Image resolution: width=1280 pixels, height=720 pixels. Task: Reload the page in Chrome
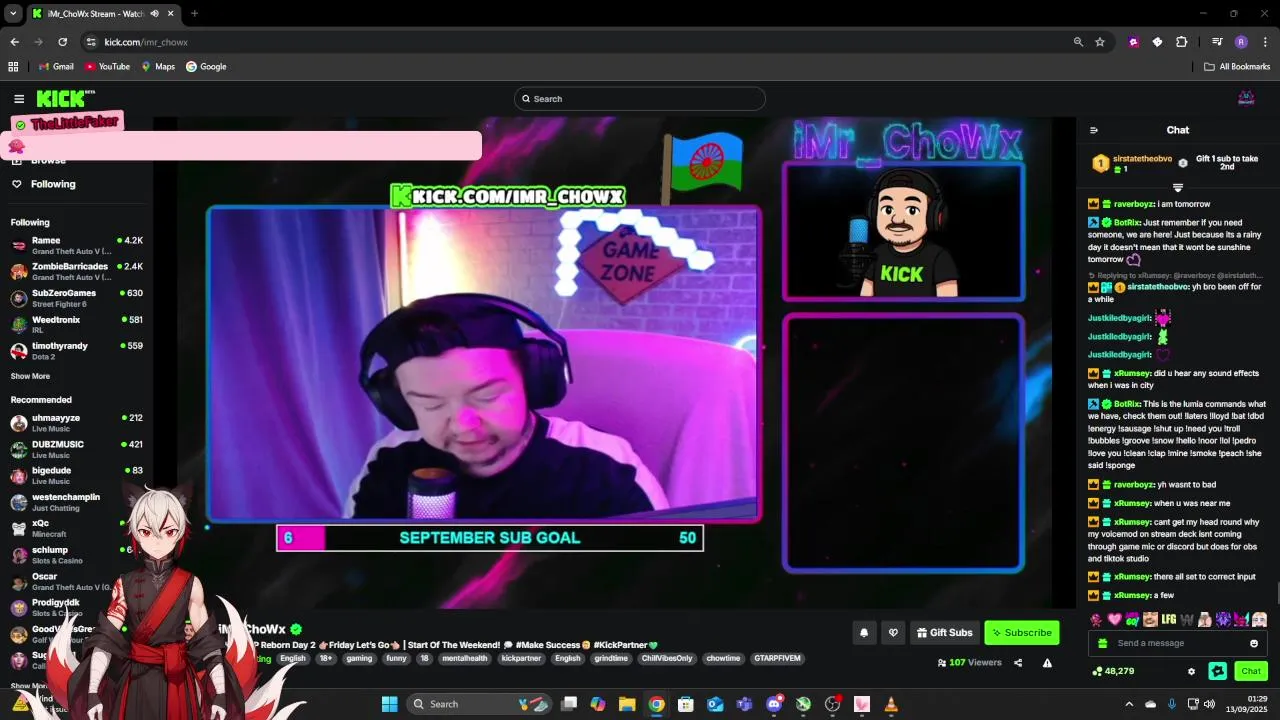click(62, 42)
